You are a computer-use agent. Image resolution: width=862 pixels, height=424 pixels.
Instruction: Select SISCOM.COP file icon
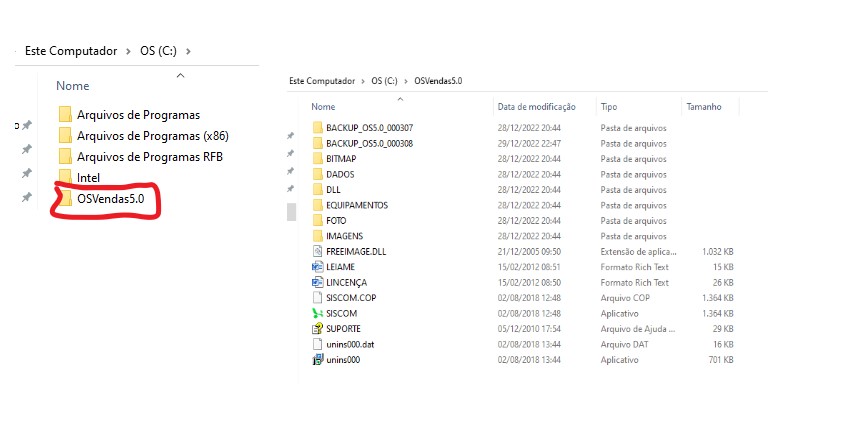pos(317,298)
